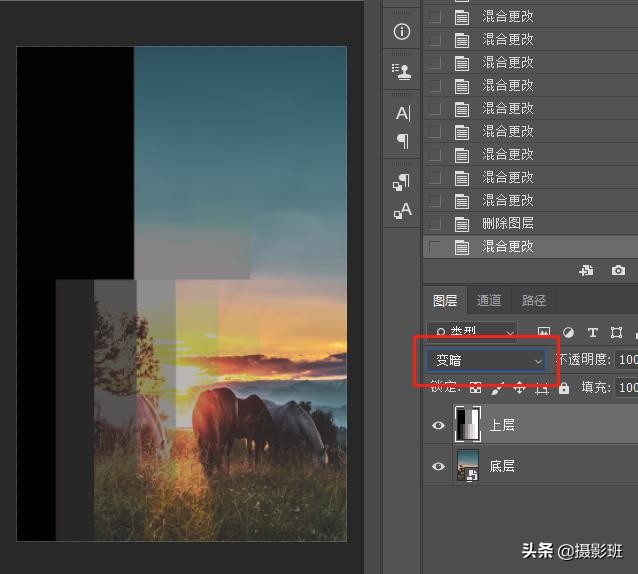The height and width of the screenshot is (574, 638).
Task: Switch to the 通道 tab
Action: point(489,301)
